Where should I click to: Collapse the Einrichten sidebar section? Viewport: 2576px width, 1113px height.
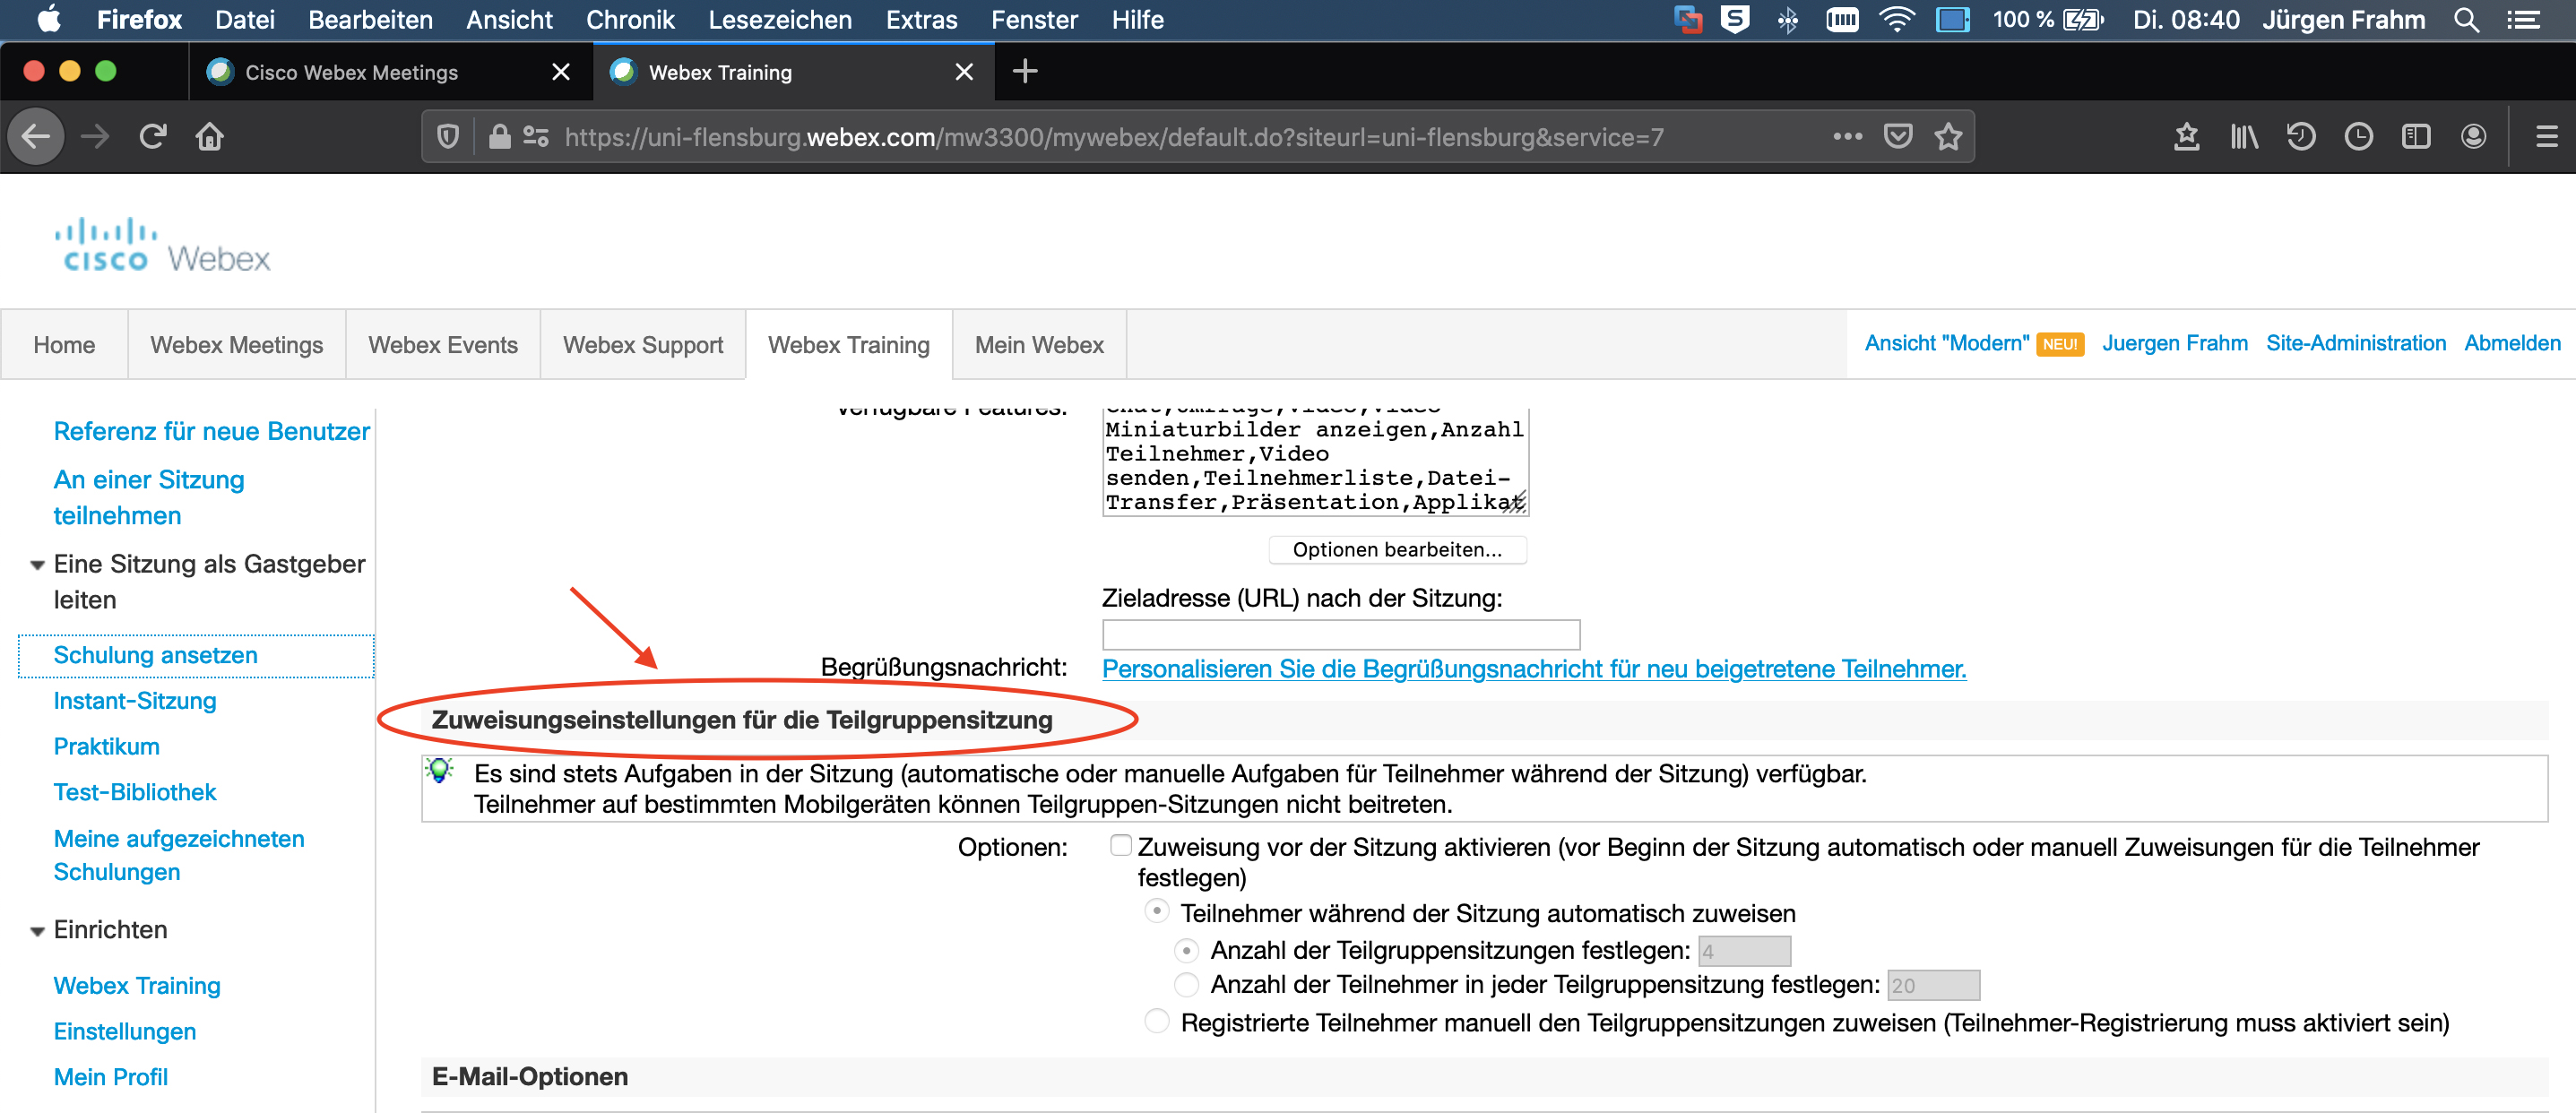pyautogui.click(x=37, y=931)
